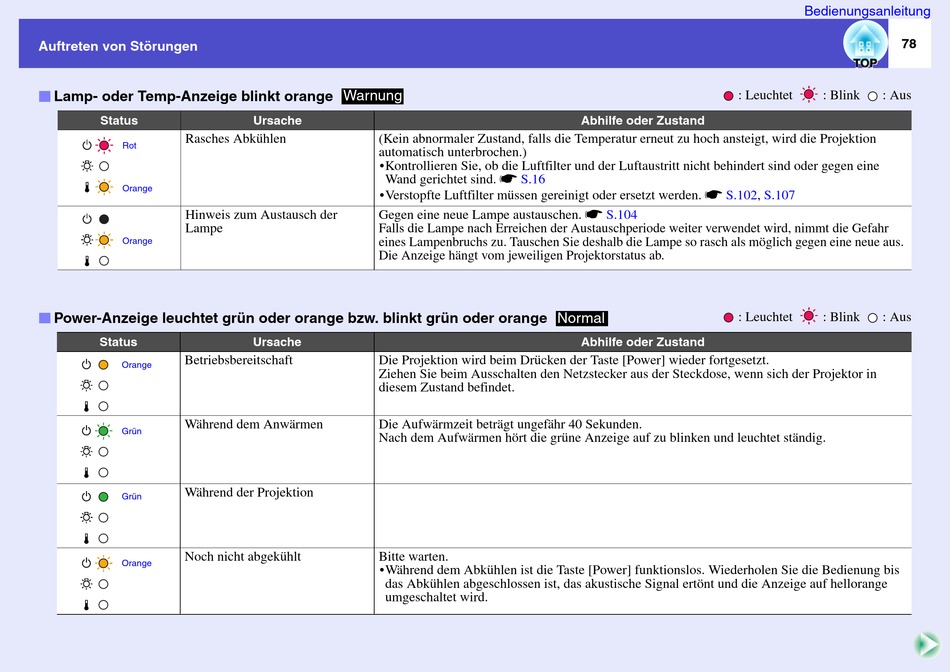
Task: Click black power indicator in Lampe-Austausch row
Action: point(104,219)
